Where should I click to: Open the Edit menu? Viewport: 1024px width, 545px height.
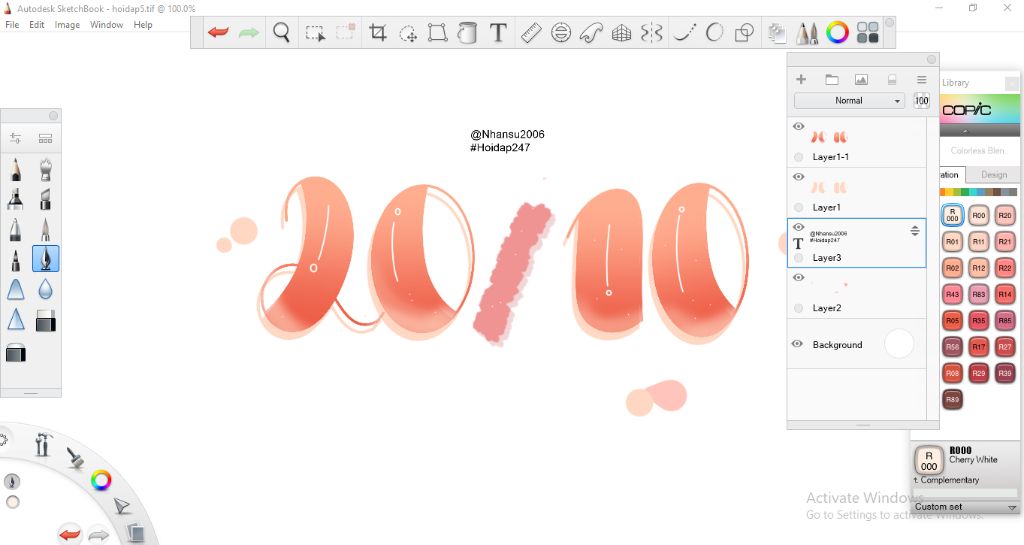click(x=37, y=25)
